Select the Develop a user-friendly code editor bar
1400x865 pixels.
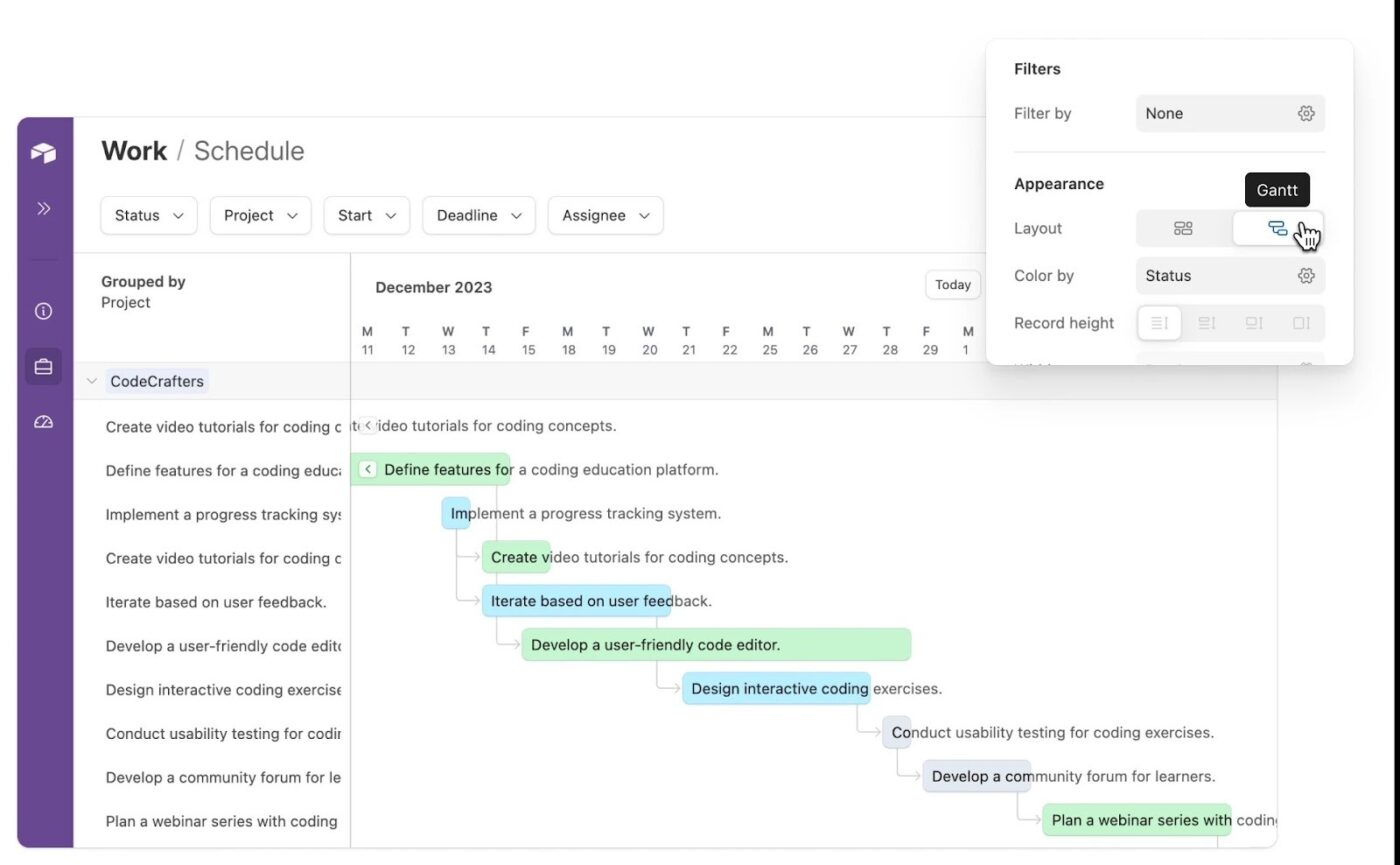pyautogui.click(x=714, y=644)
